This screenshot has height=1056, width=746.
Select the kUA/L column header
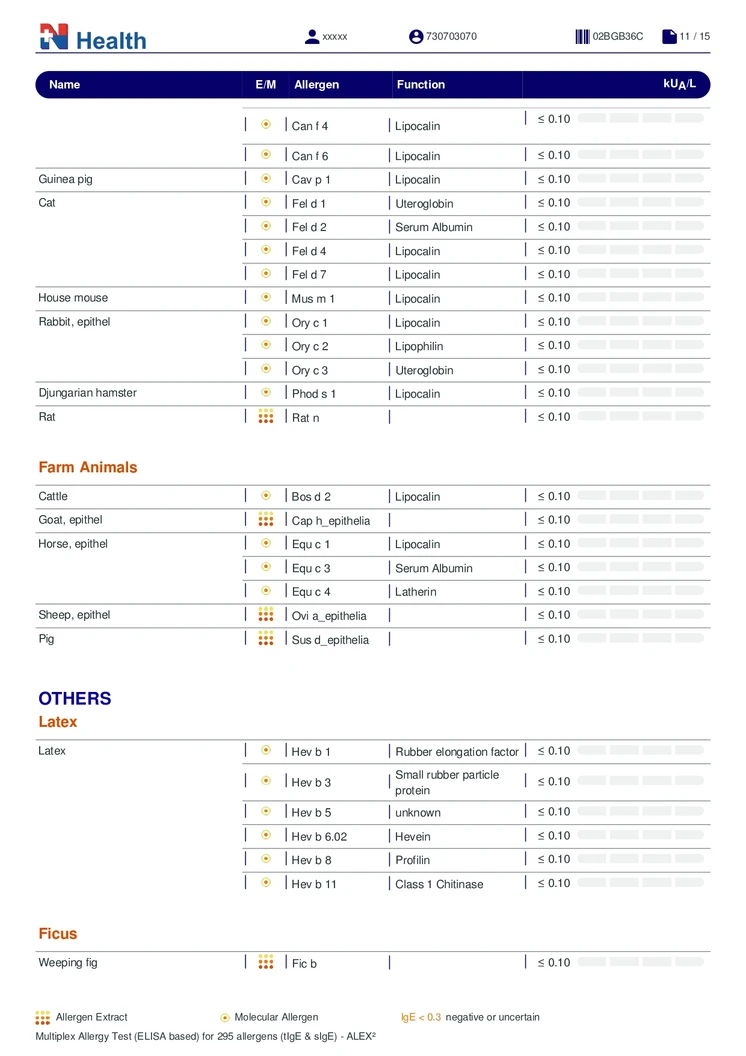tap(679, 84)
